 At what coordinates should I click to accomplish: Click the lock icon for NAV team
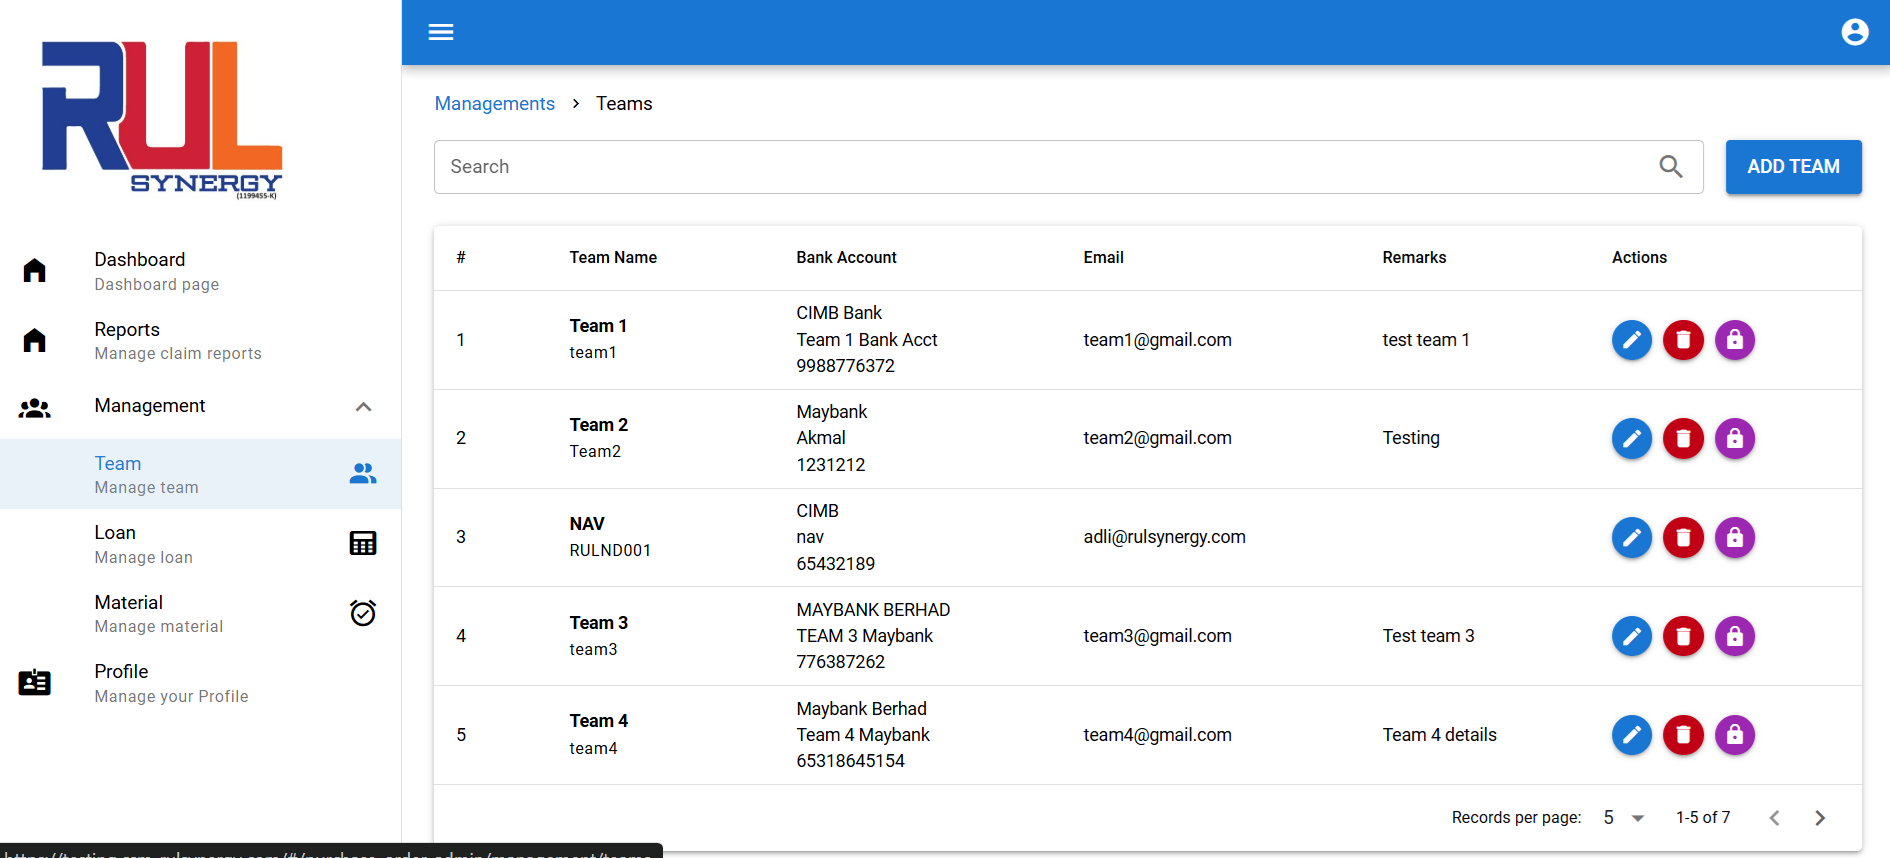coord(1735,537)
